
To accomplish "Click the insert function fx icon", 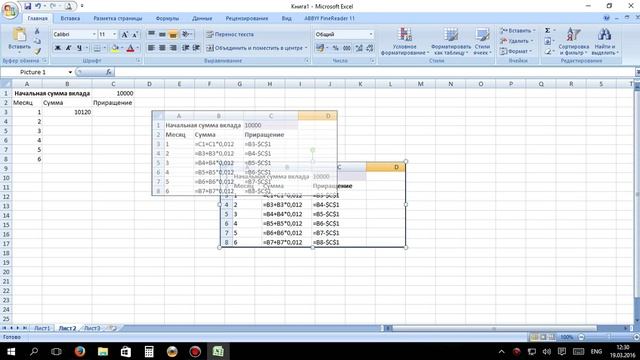I will pyautogui.click(x=109, y=72).
